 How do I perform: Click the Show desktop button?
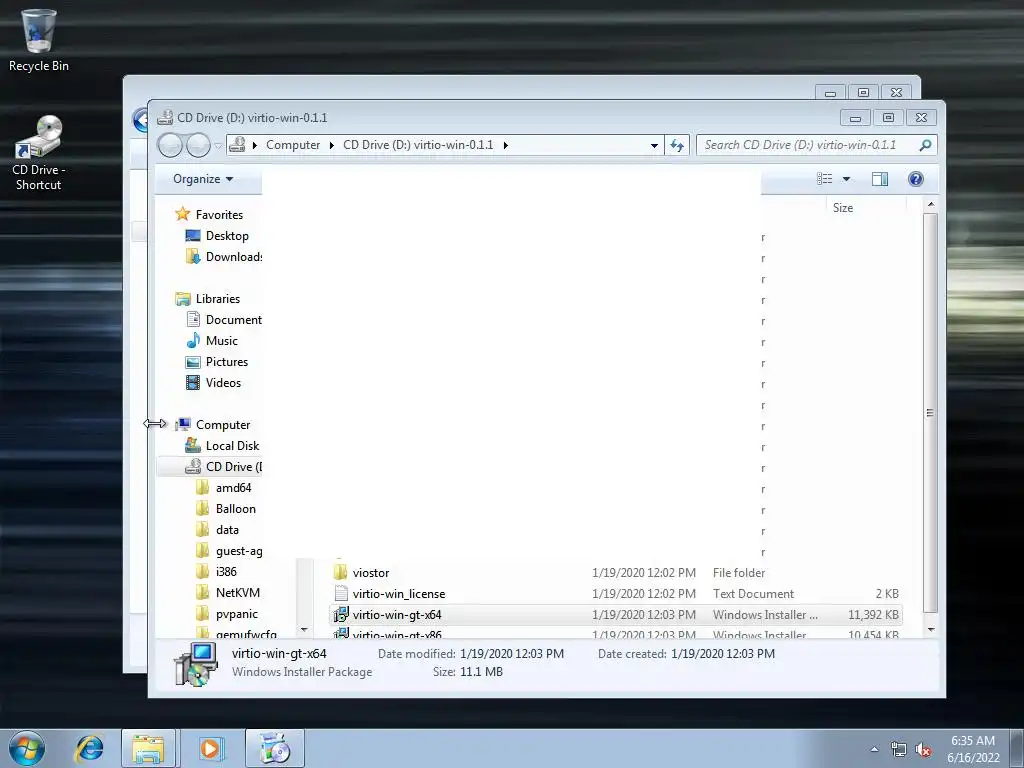coord(1017,748)
